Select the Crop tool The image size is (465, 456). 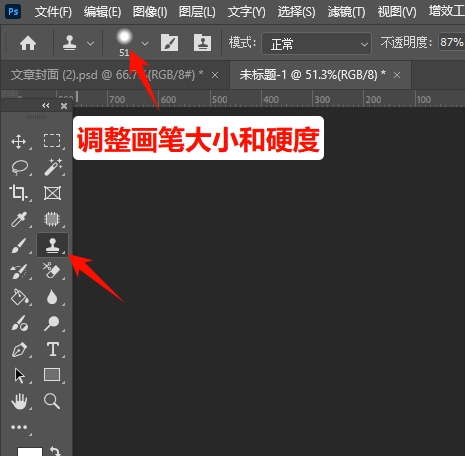tap(18, 193)
